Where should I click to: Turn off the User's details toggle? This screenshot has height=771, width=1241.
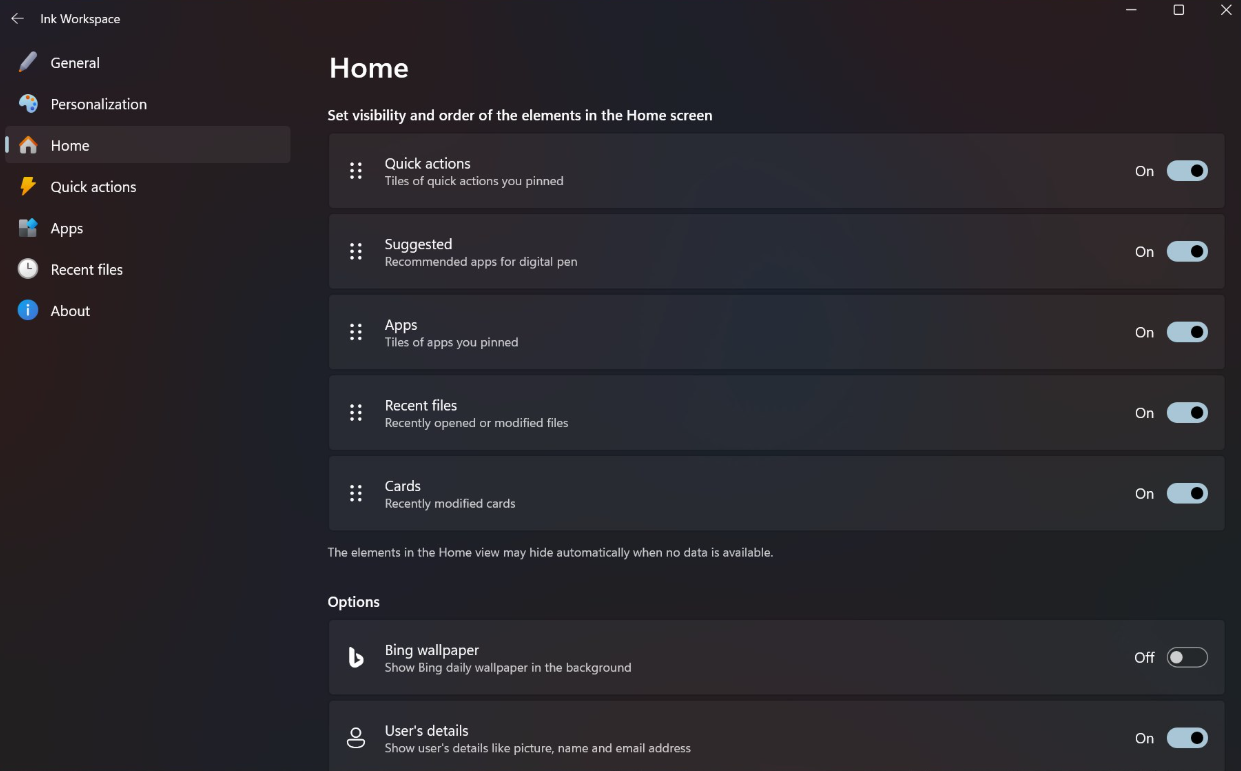[1187, 738]
